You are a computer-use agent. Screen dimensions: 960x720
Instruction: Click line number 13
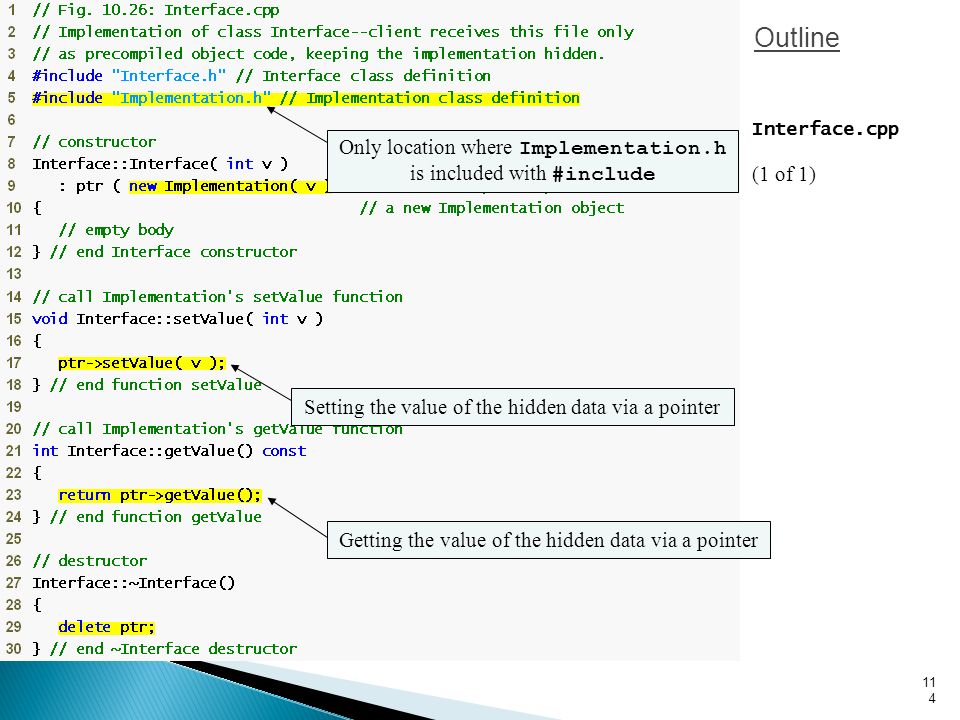tap(13, 274)
